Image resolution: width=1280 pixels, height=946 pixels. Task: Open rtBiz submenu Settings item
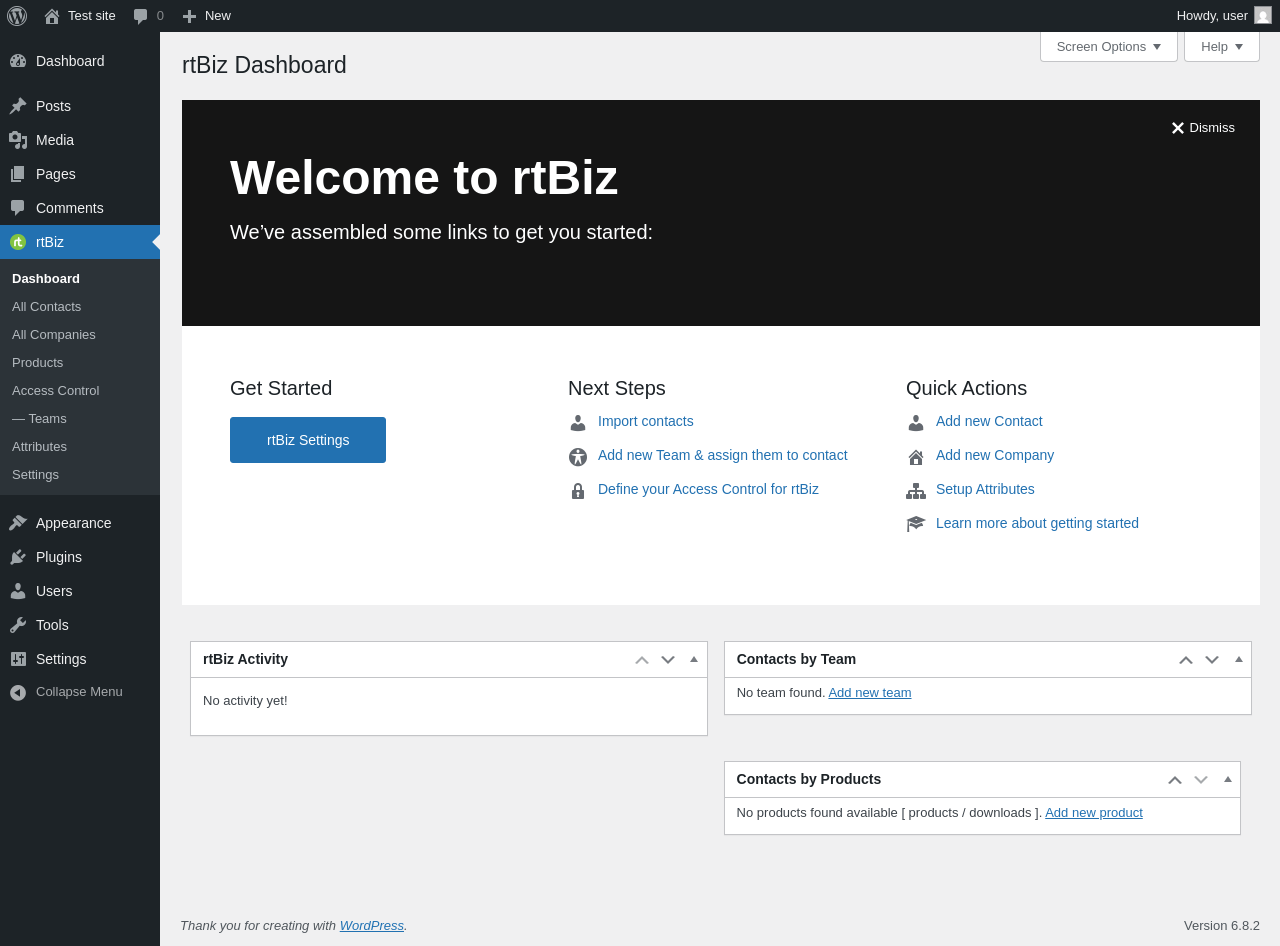pyautogui.click(x=80, y=475)
